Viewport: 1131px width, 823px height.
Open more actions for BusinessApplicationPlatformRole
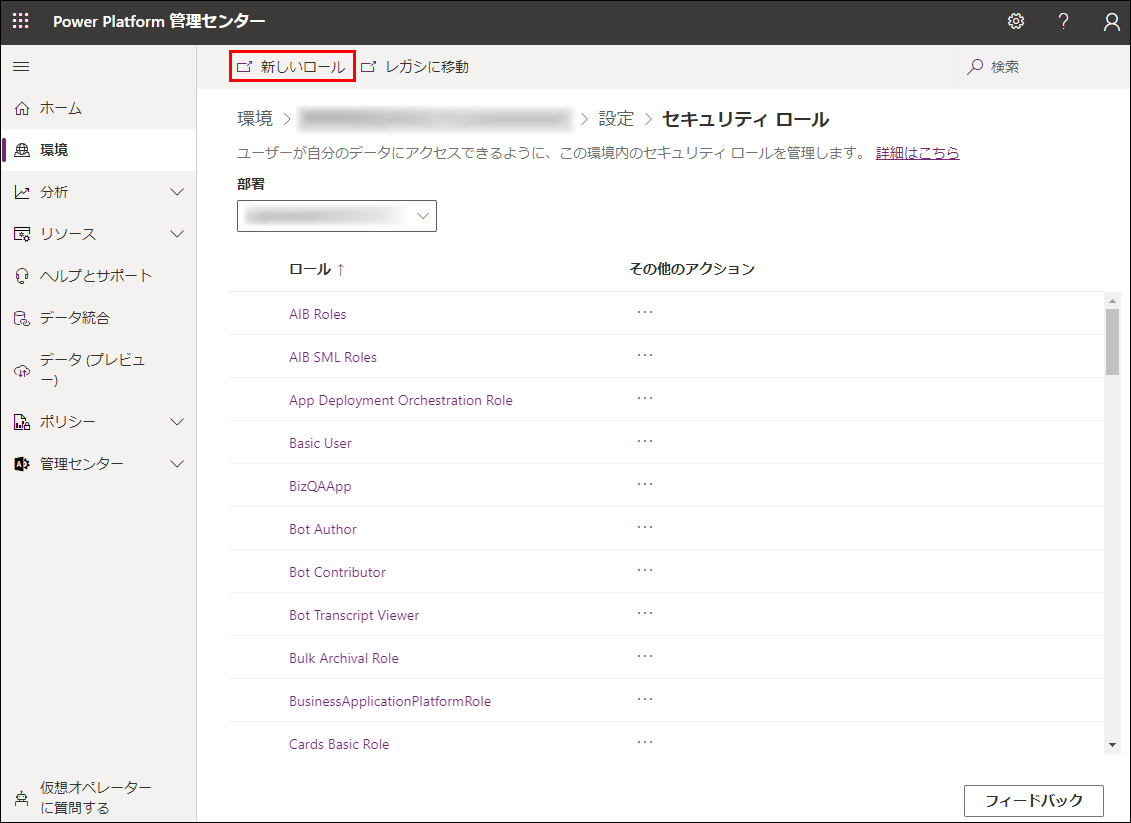click(x=645, y=700)
